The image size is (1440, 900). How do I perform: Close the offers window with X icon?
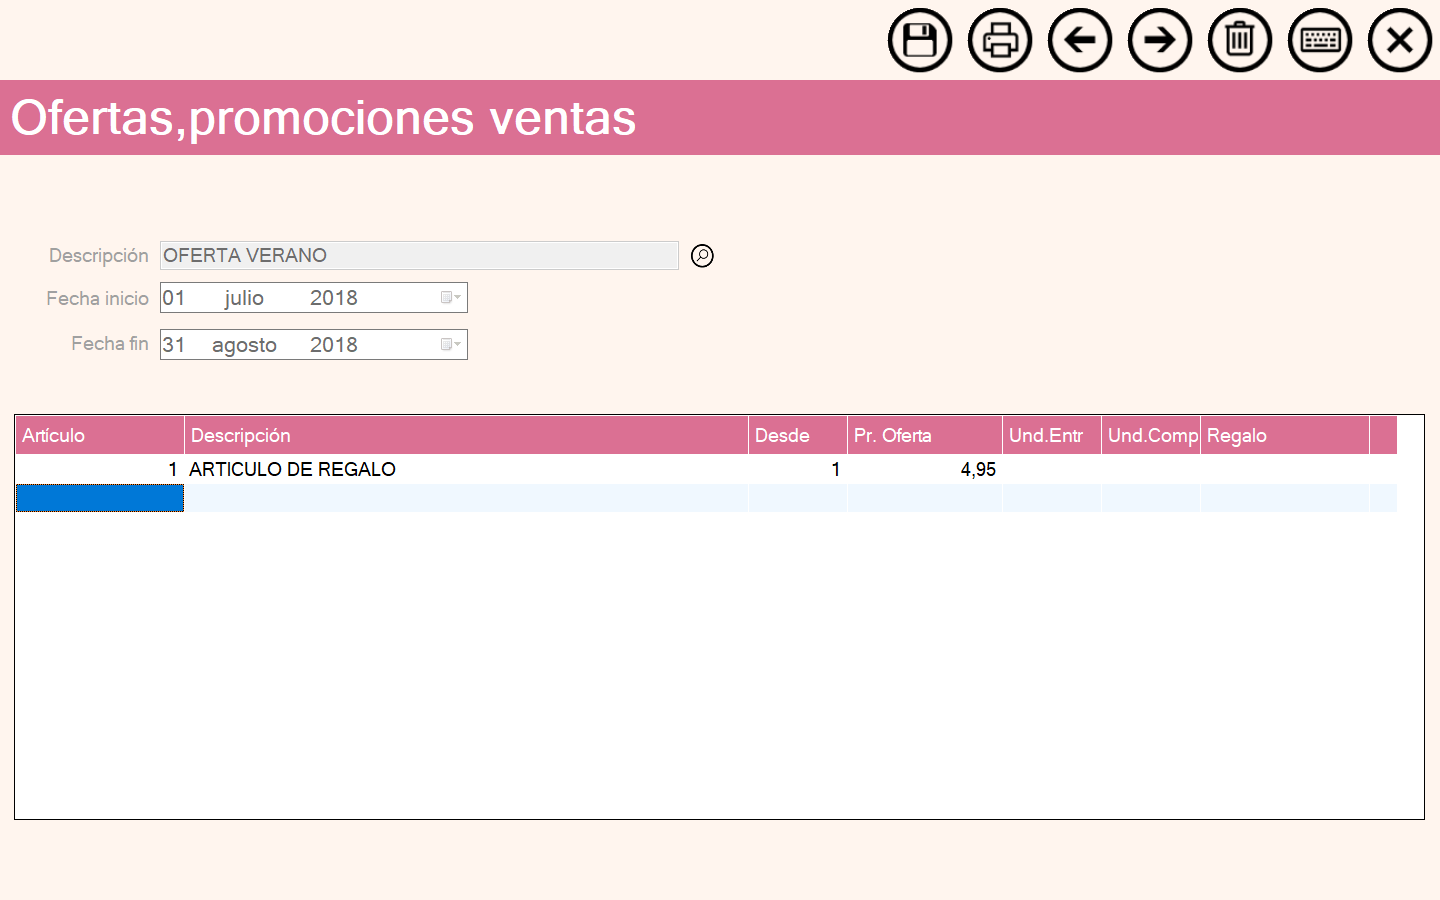[x=1399, y=41]
